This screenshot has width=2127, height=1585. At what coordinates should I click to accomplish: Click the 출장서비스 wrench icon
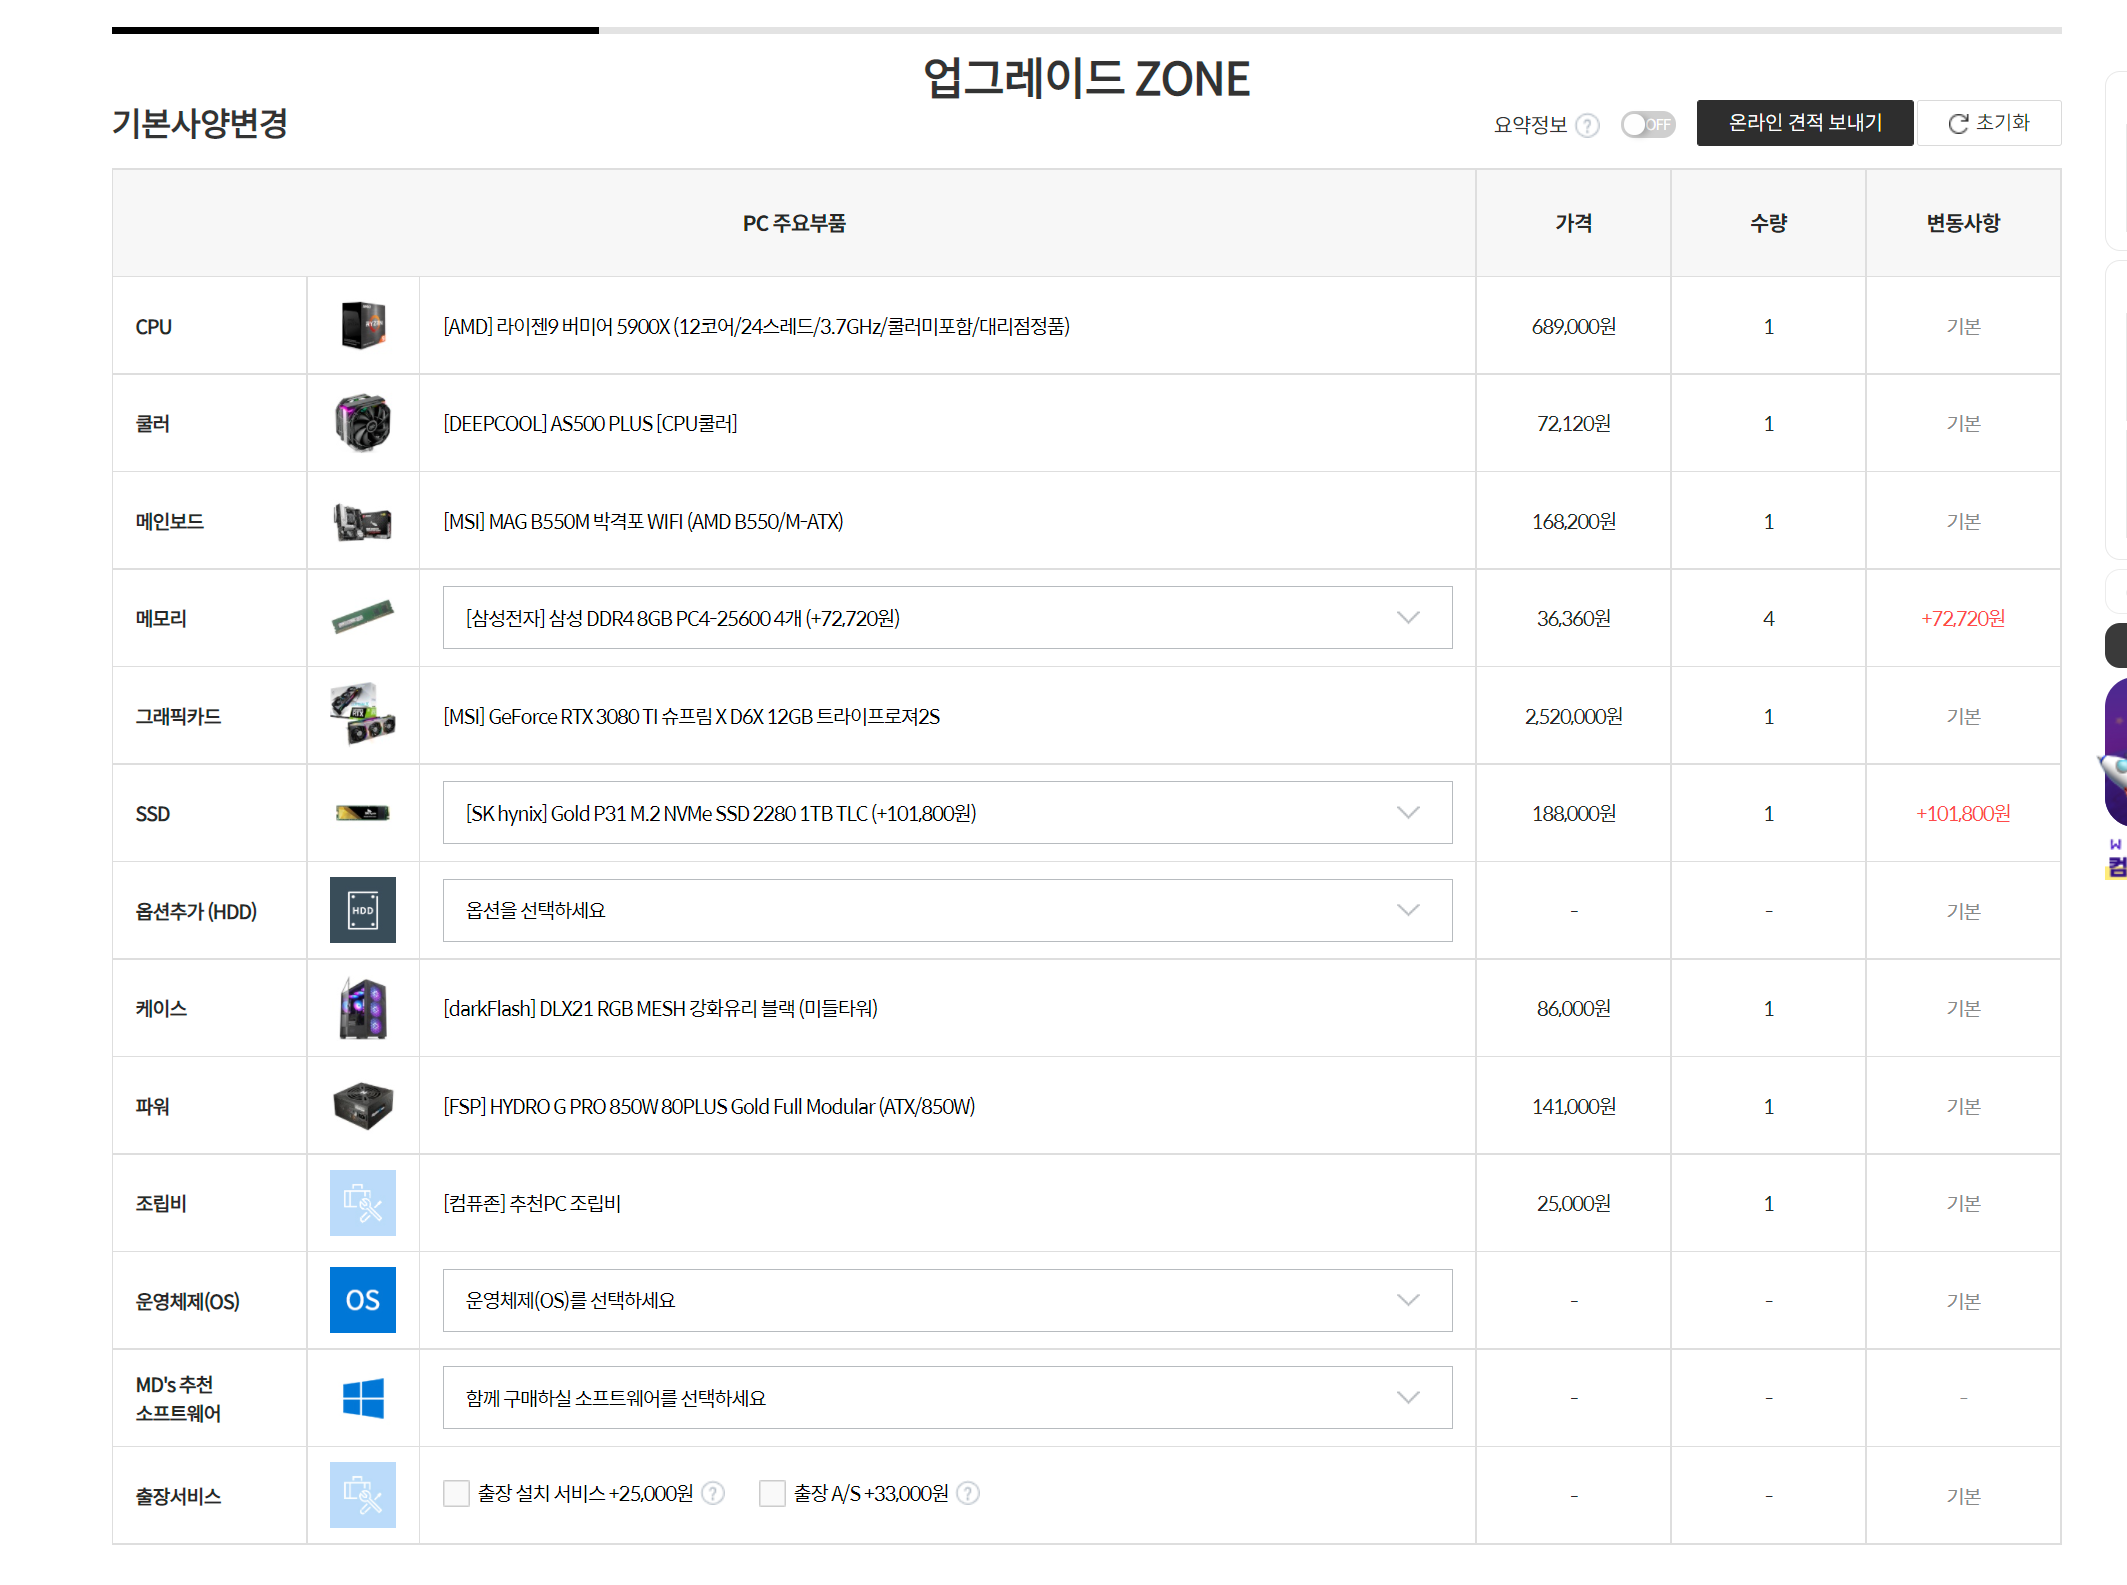362,1495
